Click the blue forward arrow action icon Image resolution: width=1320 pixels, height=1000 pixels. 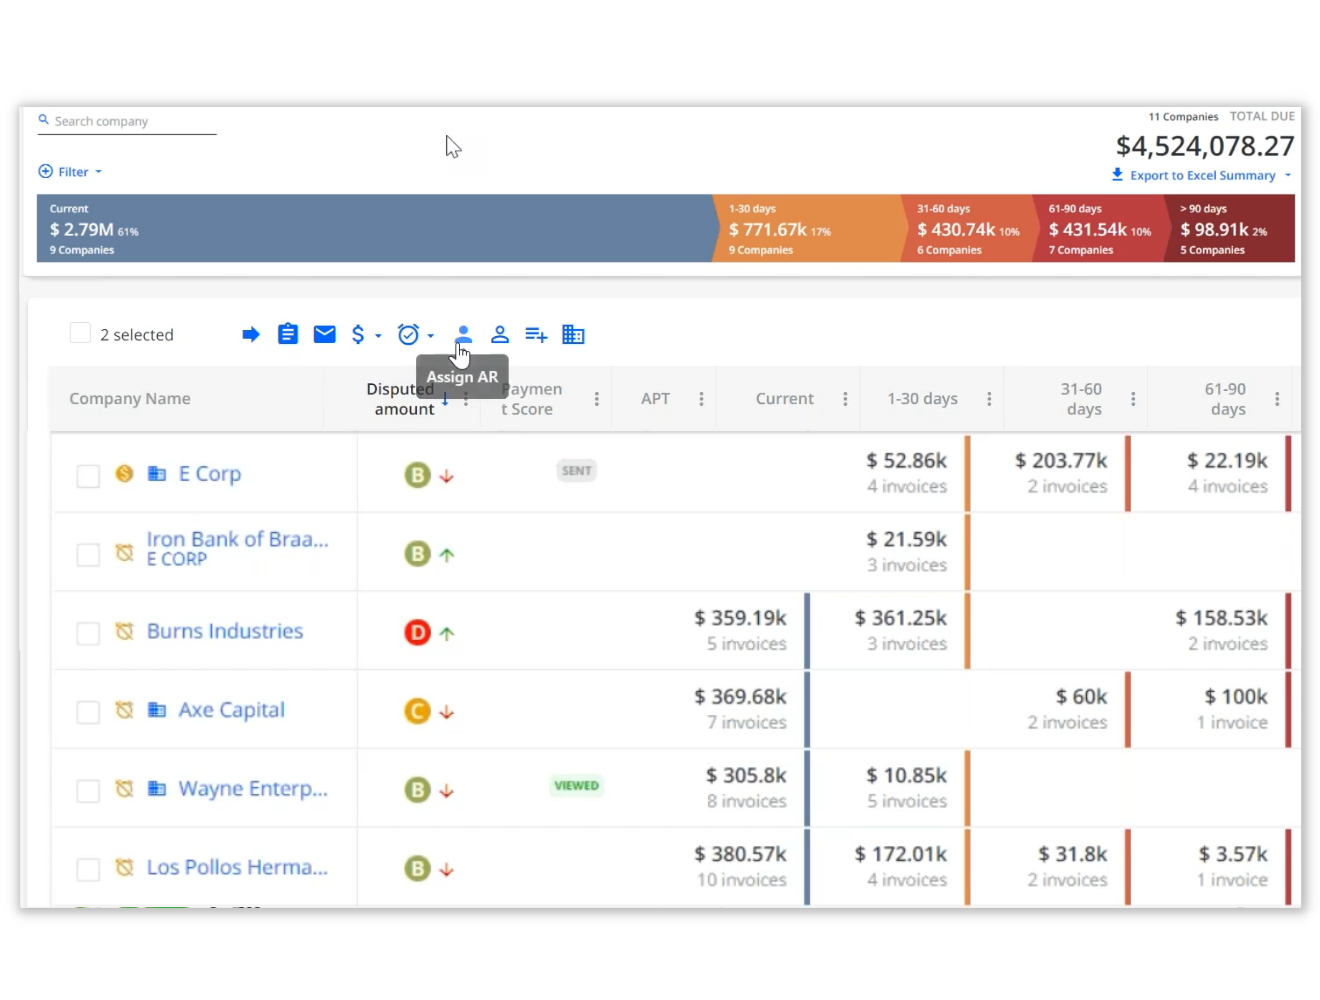click(x=251, y=334)
